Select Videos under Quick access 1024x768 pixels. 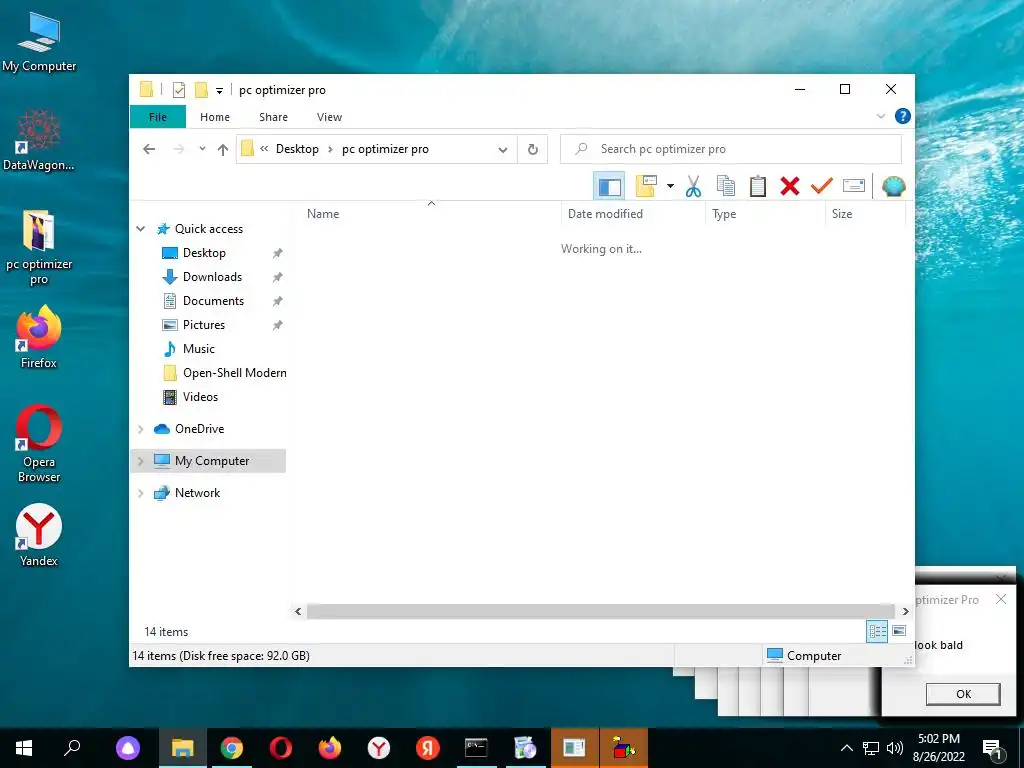click(x=200, y=397)
